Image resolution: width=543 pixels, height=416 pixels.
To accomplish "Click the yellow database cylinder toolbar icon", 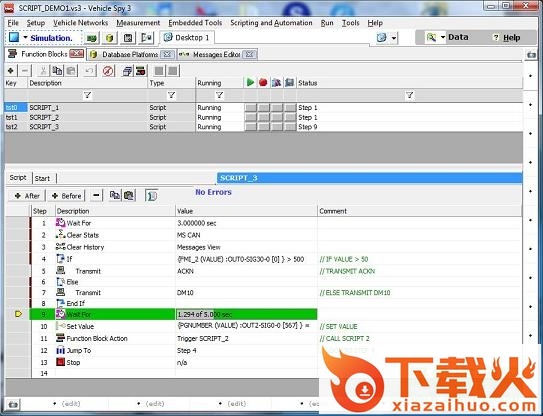I will coord(109,38).
